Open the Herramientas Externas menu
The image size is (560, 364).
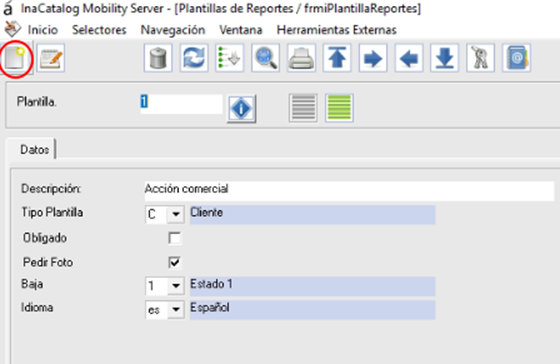pyautogui.click(x=336, y=30)
